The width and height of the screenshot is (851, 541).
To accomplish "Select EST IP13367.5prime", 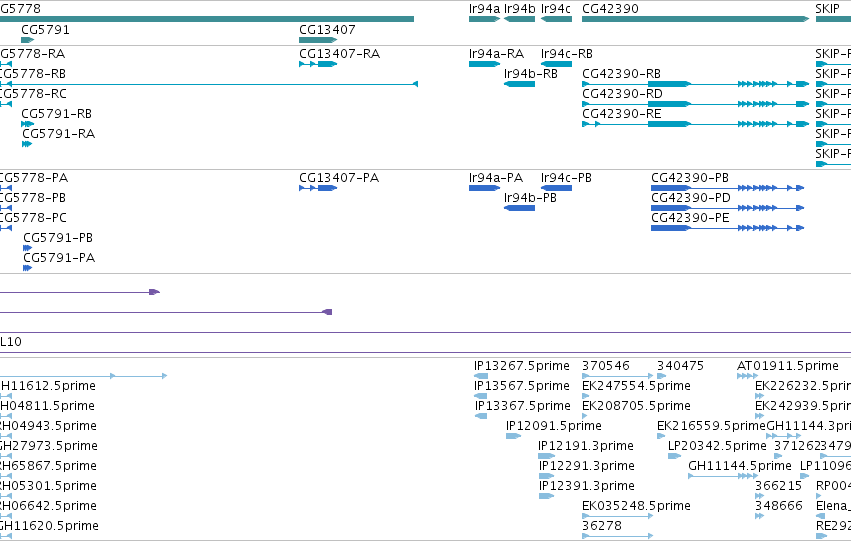I will point(523,406).
